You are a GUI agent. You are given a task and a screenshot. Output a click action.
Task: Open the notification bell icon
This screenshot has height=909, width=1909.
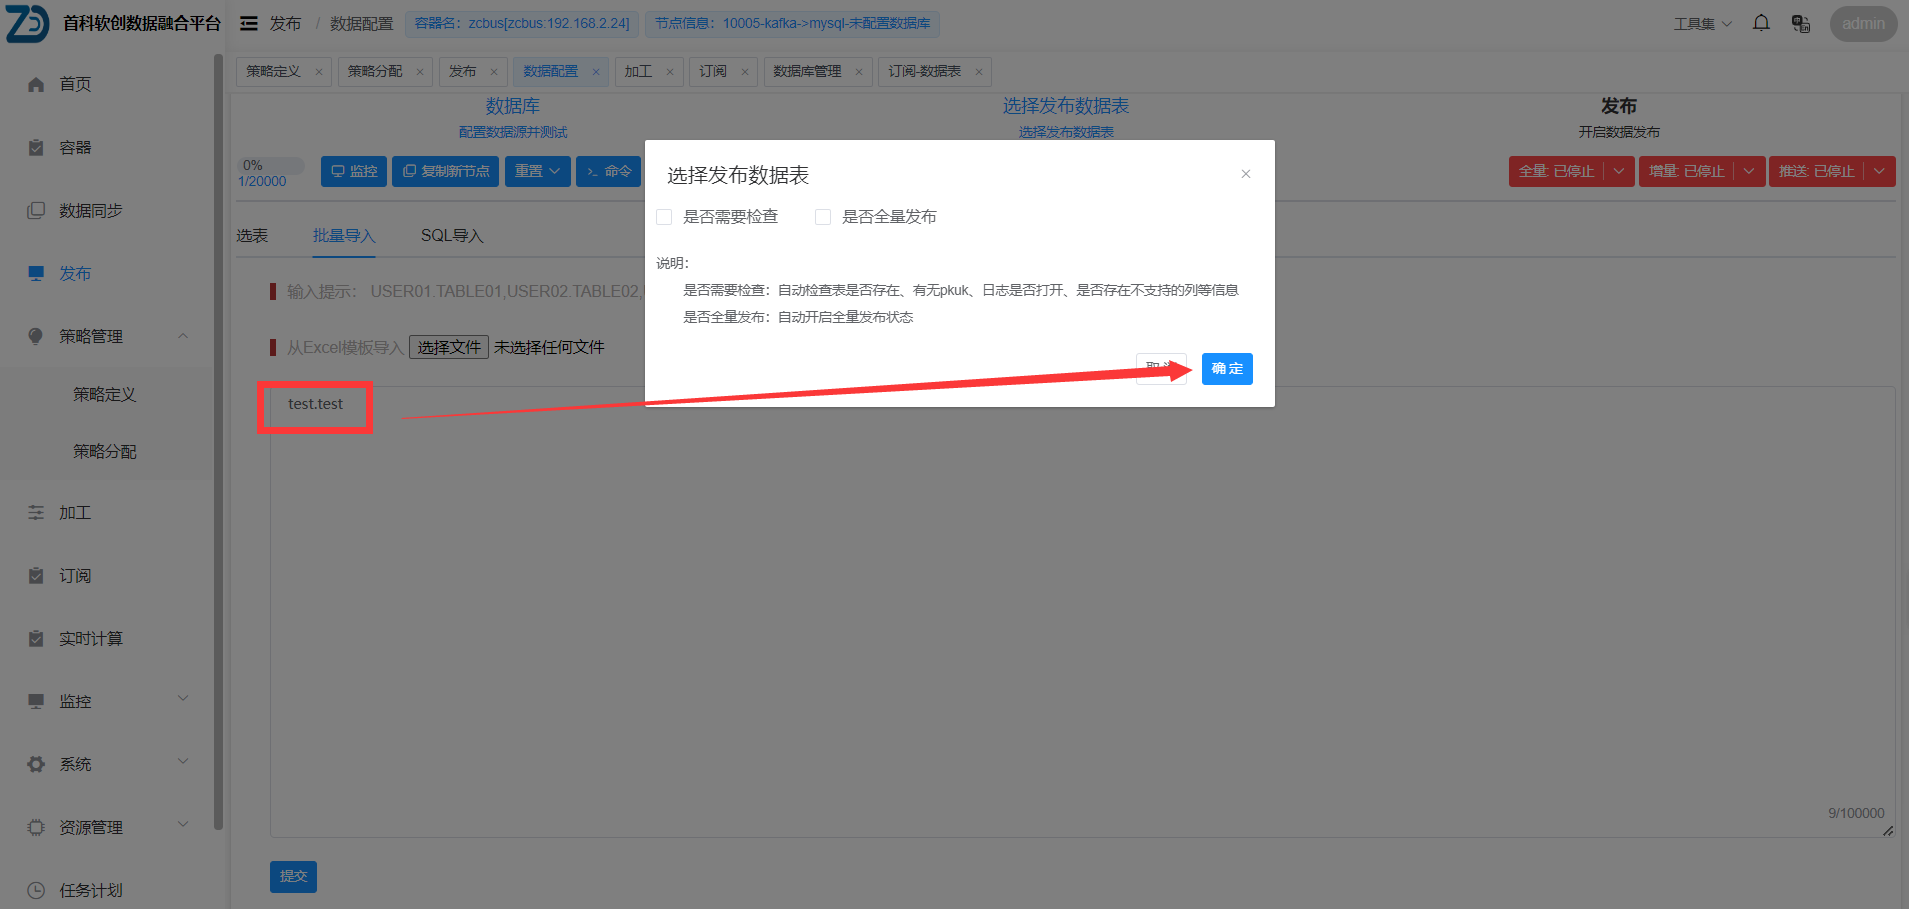[1761, 22]
